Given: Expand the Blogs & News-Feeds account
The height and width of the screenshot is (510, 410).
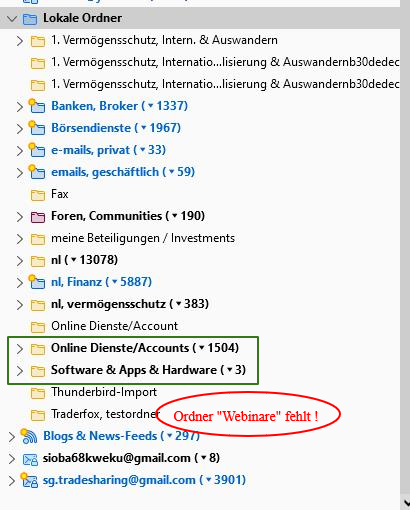Looking at the screenshot, I should coord(12,437).
